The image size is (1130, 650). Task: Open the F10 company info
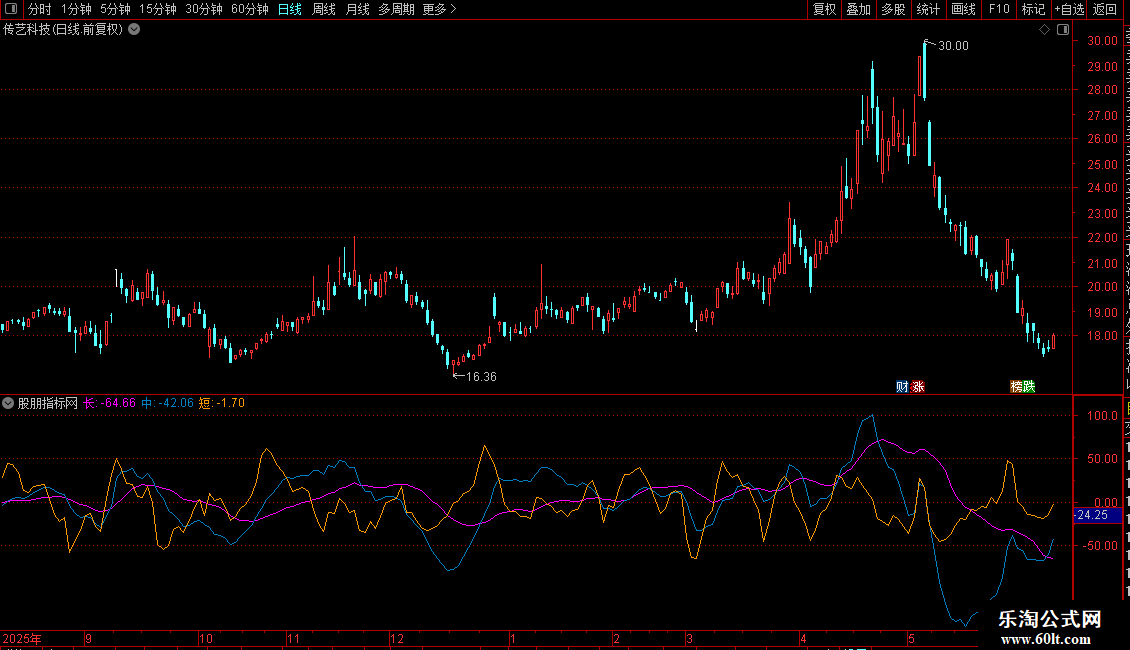click(999, 9)
